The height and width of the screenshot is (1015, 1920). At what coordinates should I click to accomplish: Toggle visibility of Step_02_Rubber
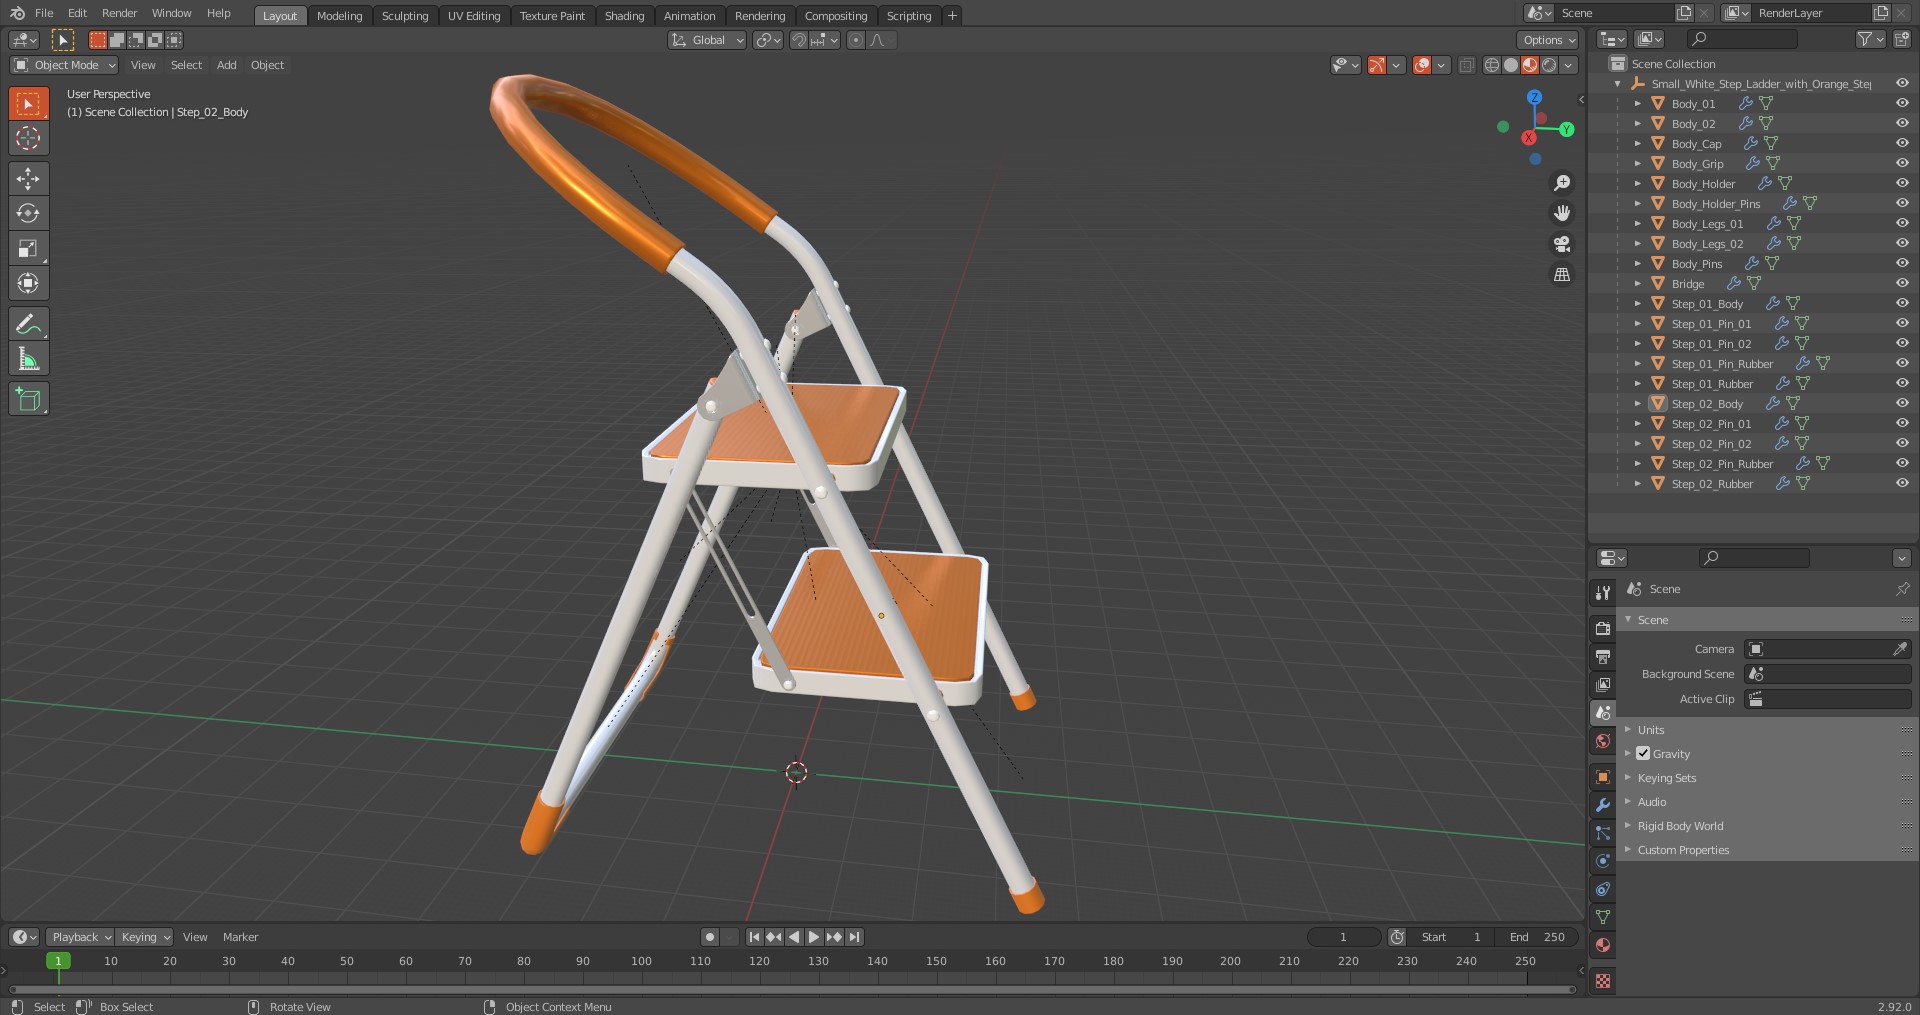(x=1902, y=483)
